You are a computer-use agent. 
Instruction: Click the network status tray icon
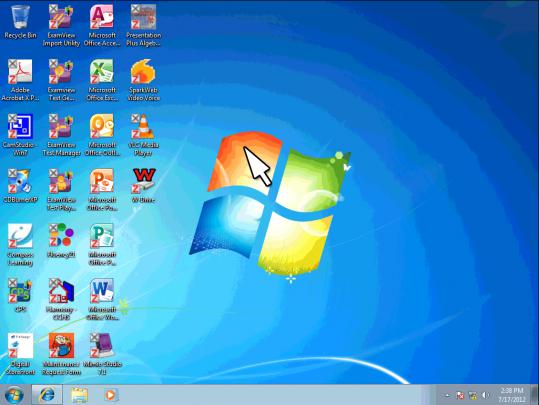click(x=473, y=396)
